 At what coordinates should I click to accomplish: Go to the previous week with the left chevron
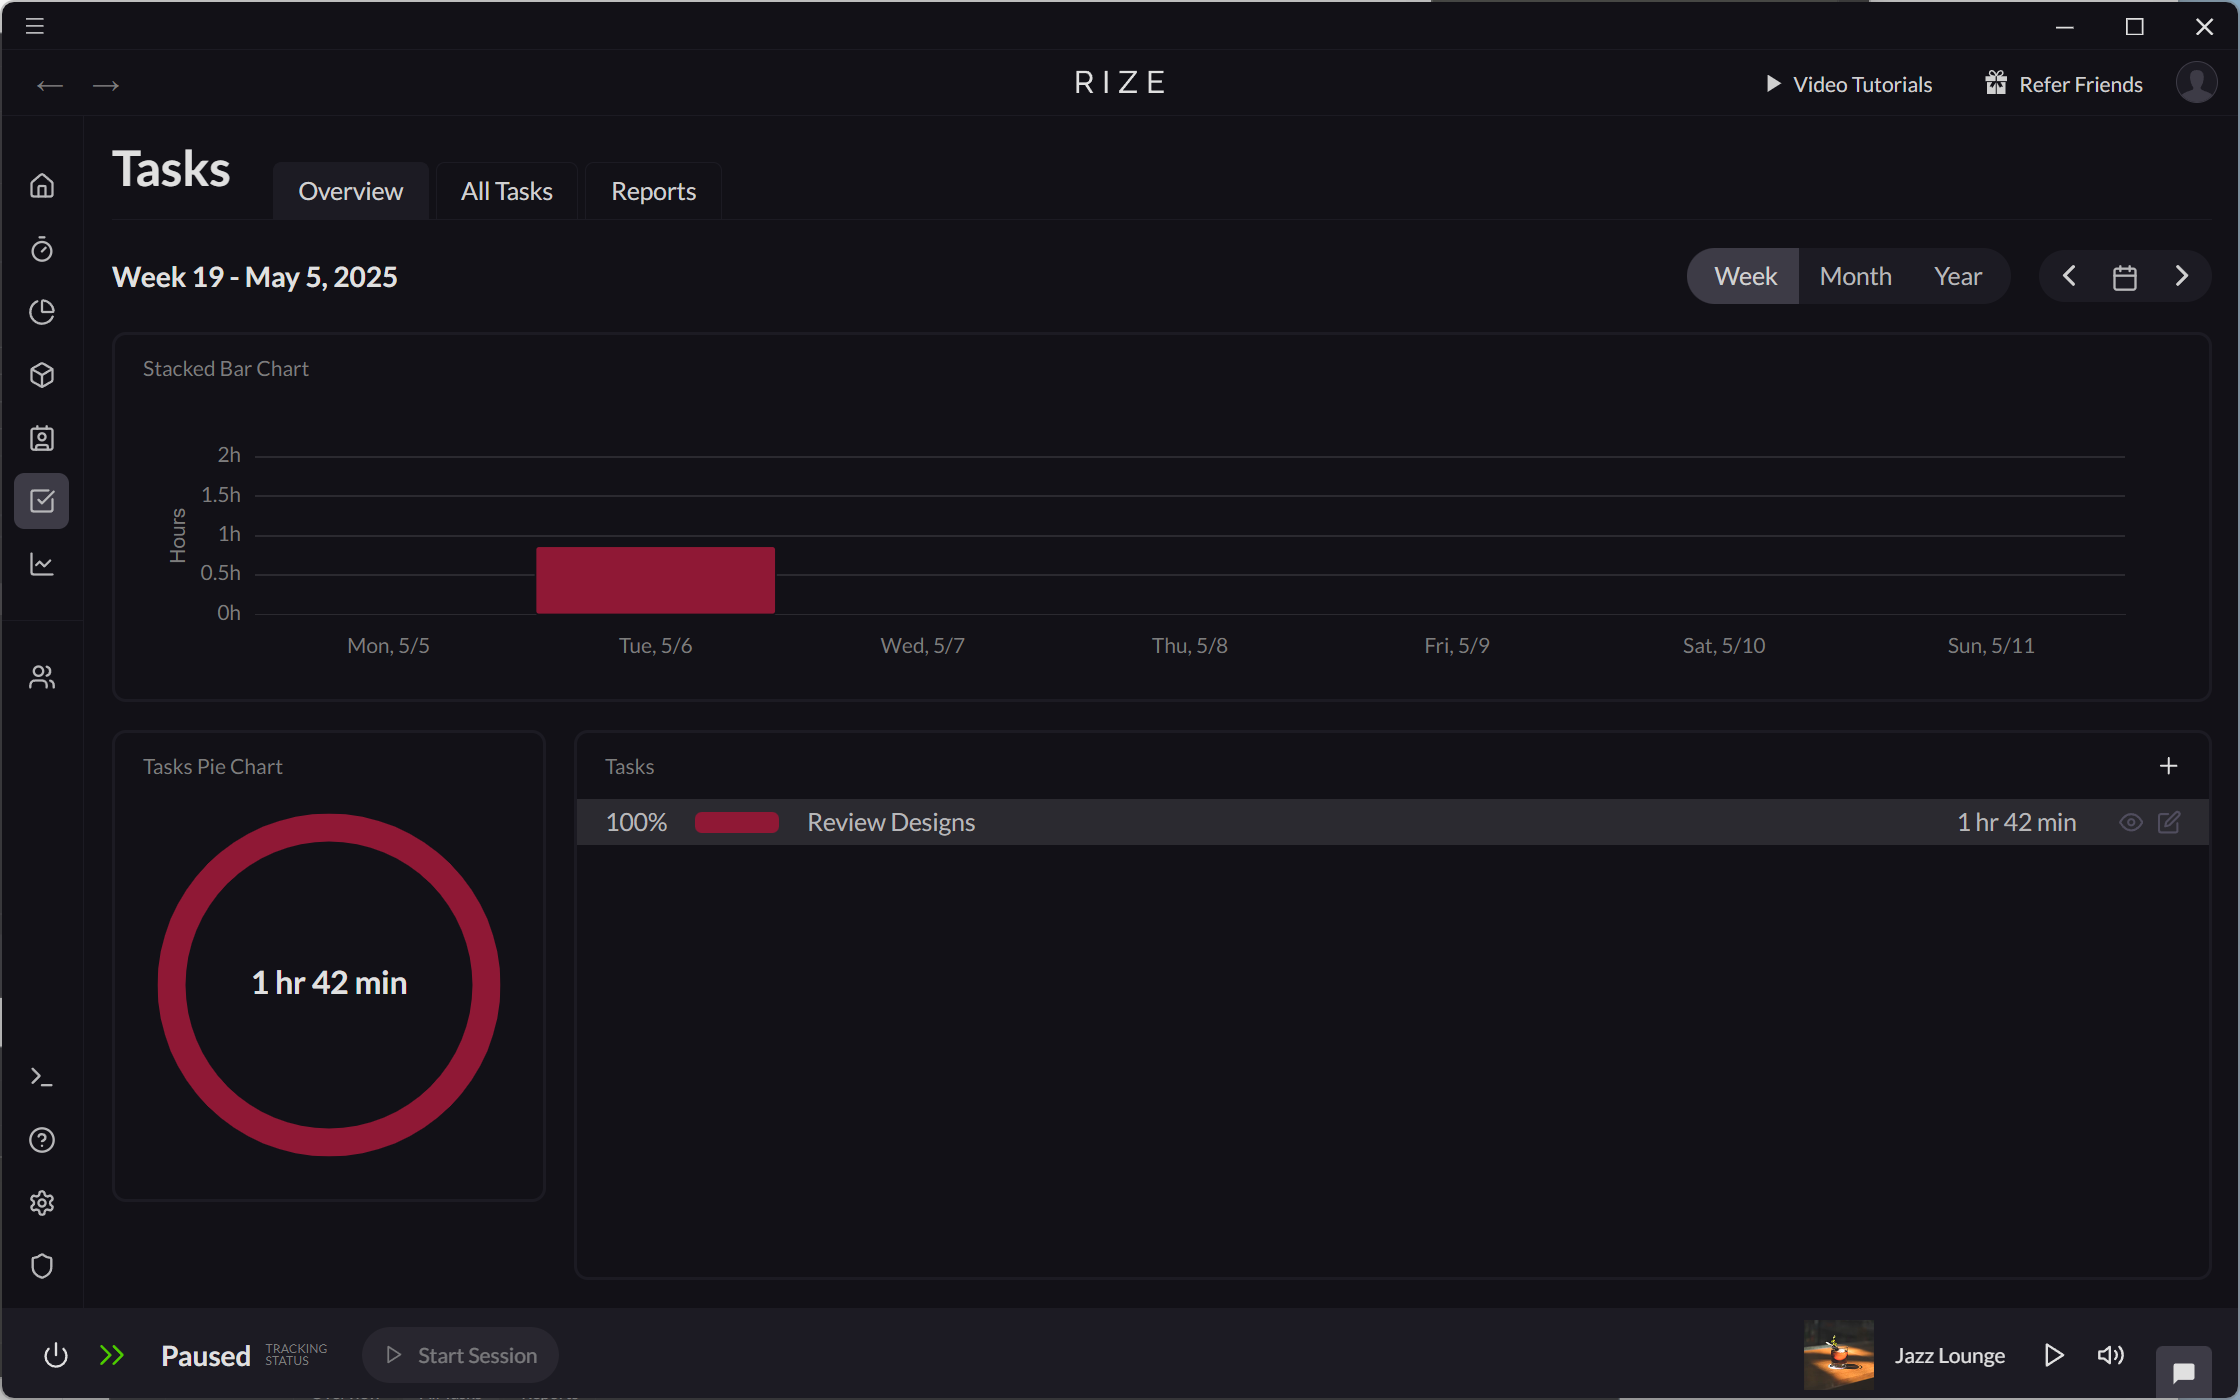pos(2068,276)
